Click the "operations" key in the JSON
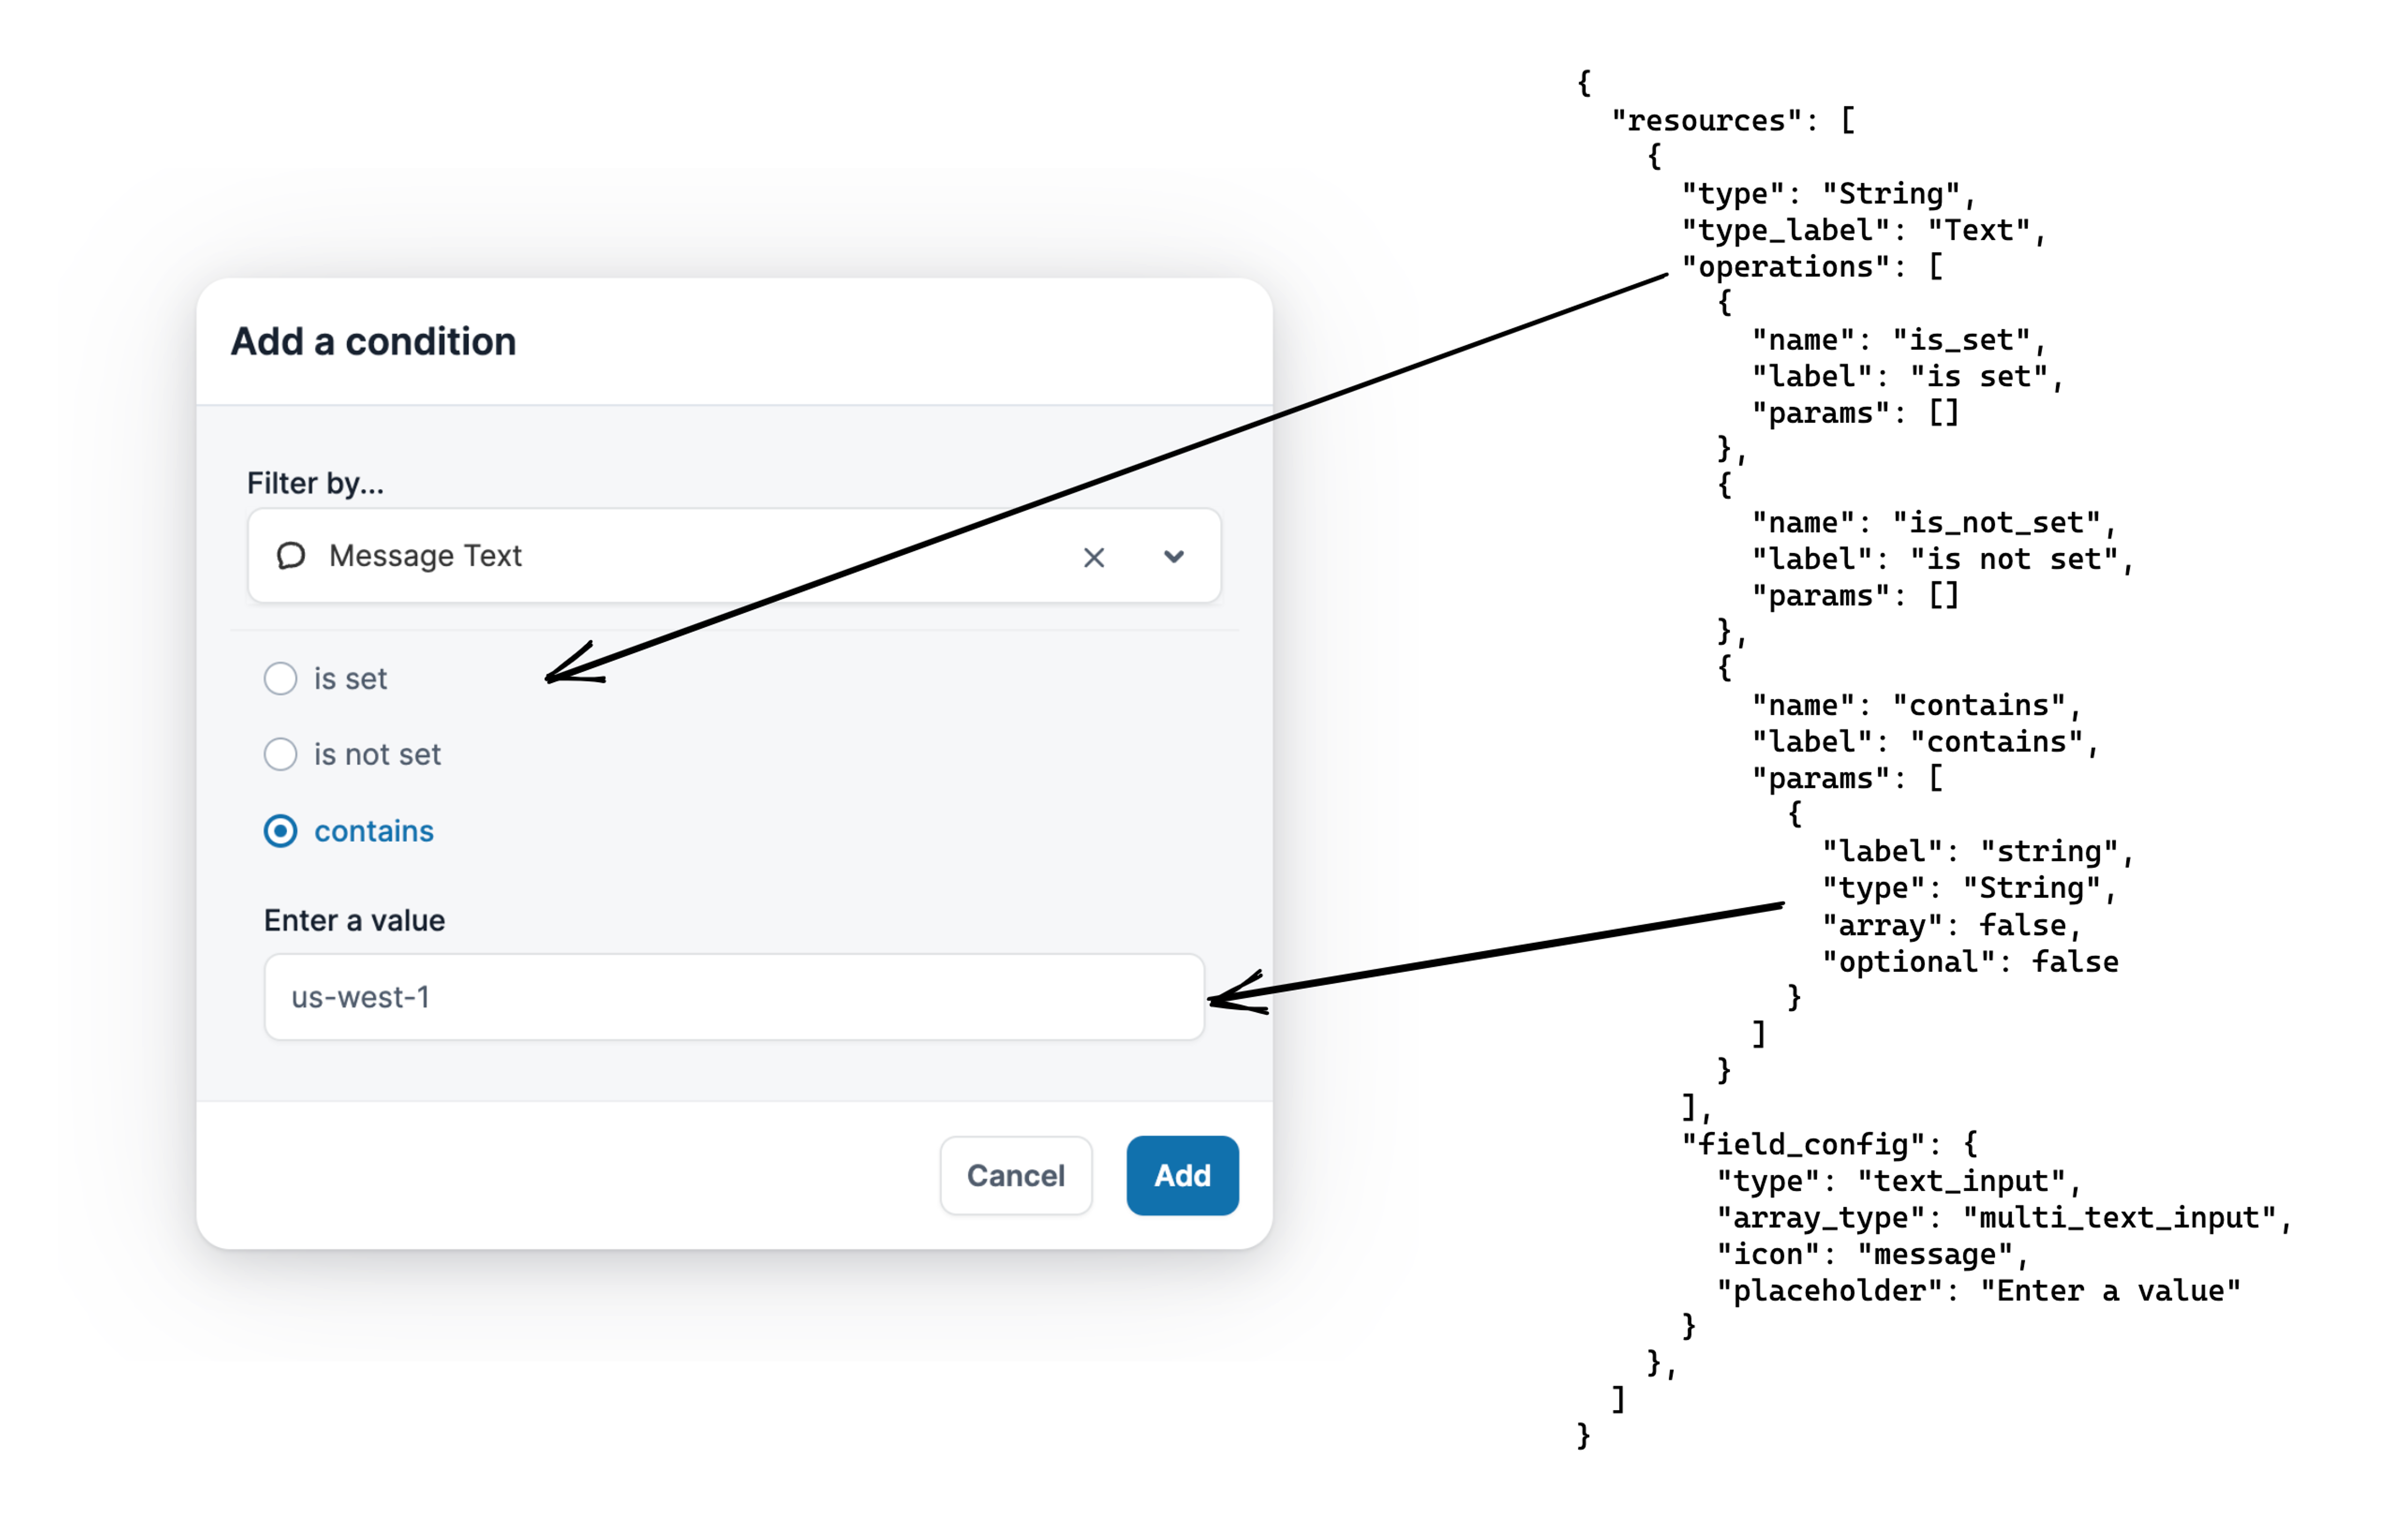Image resolution: width=2408 pixels, height=1528 pixels. (1786, 267)
